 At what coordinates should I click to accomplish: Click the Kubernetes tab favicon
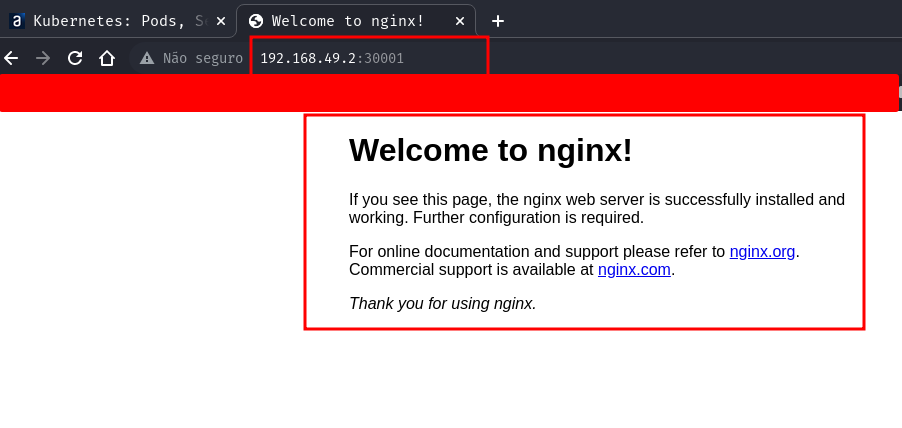pyautogui.click(x=17, y=21)
